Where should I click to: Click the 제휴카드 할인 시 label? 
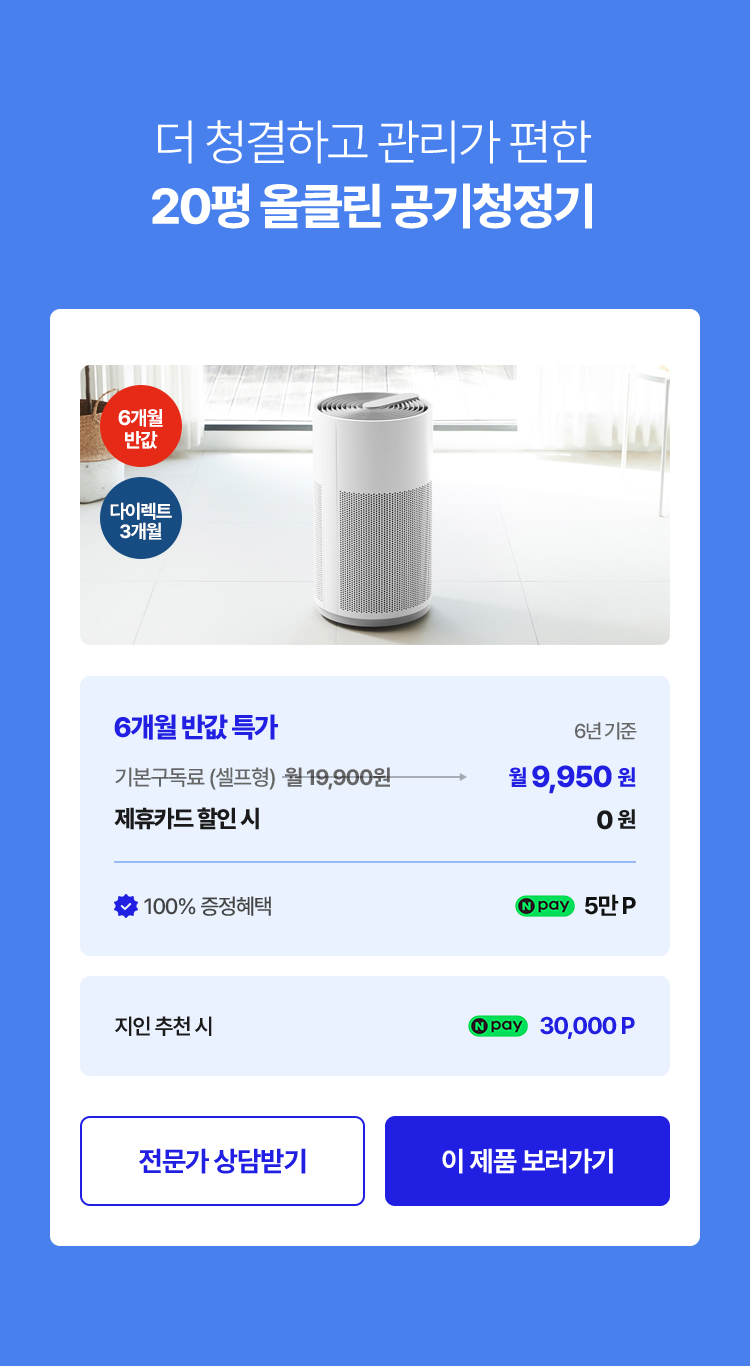click(x=187, y=819)
